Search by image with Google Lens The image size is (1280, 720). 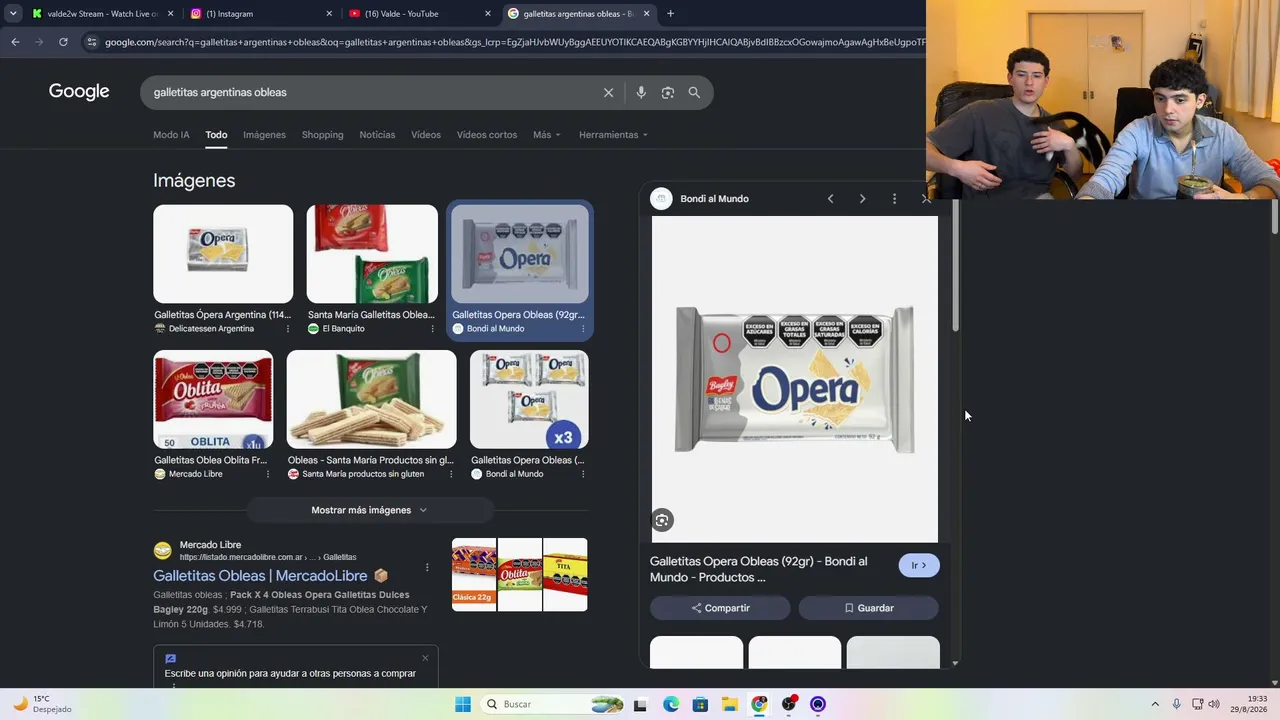[x=667, y=93]
